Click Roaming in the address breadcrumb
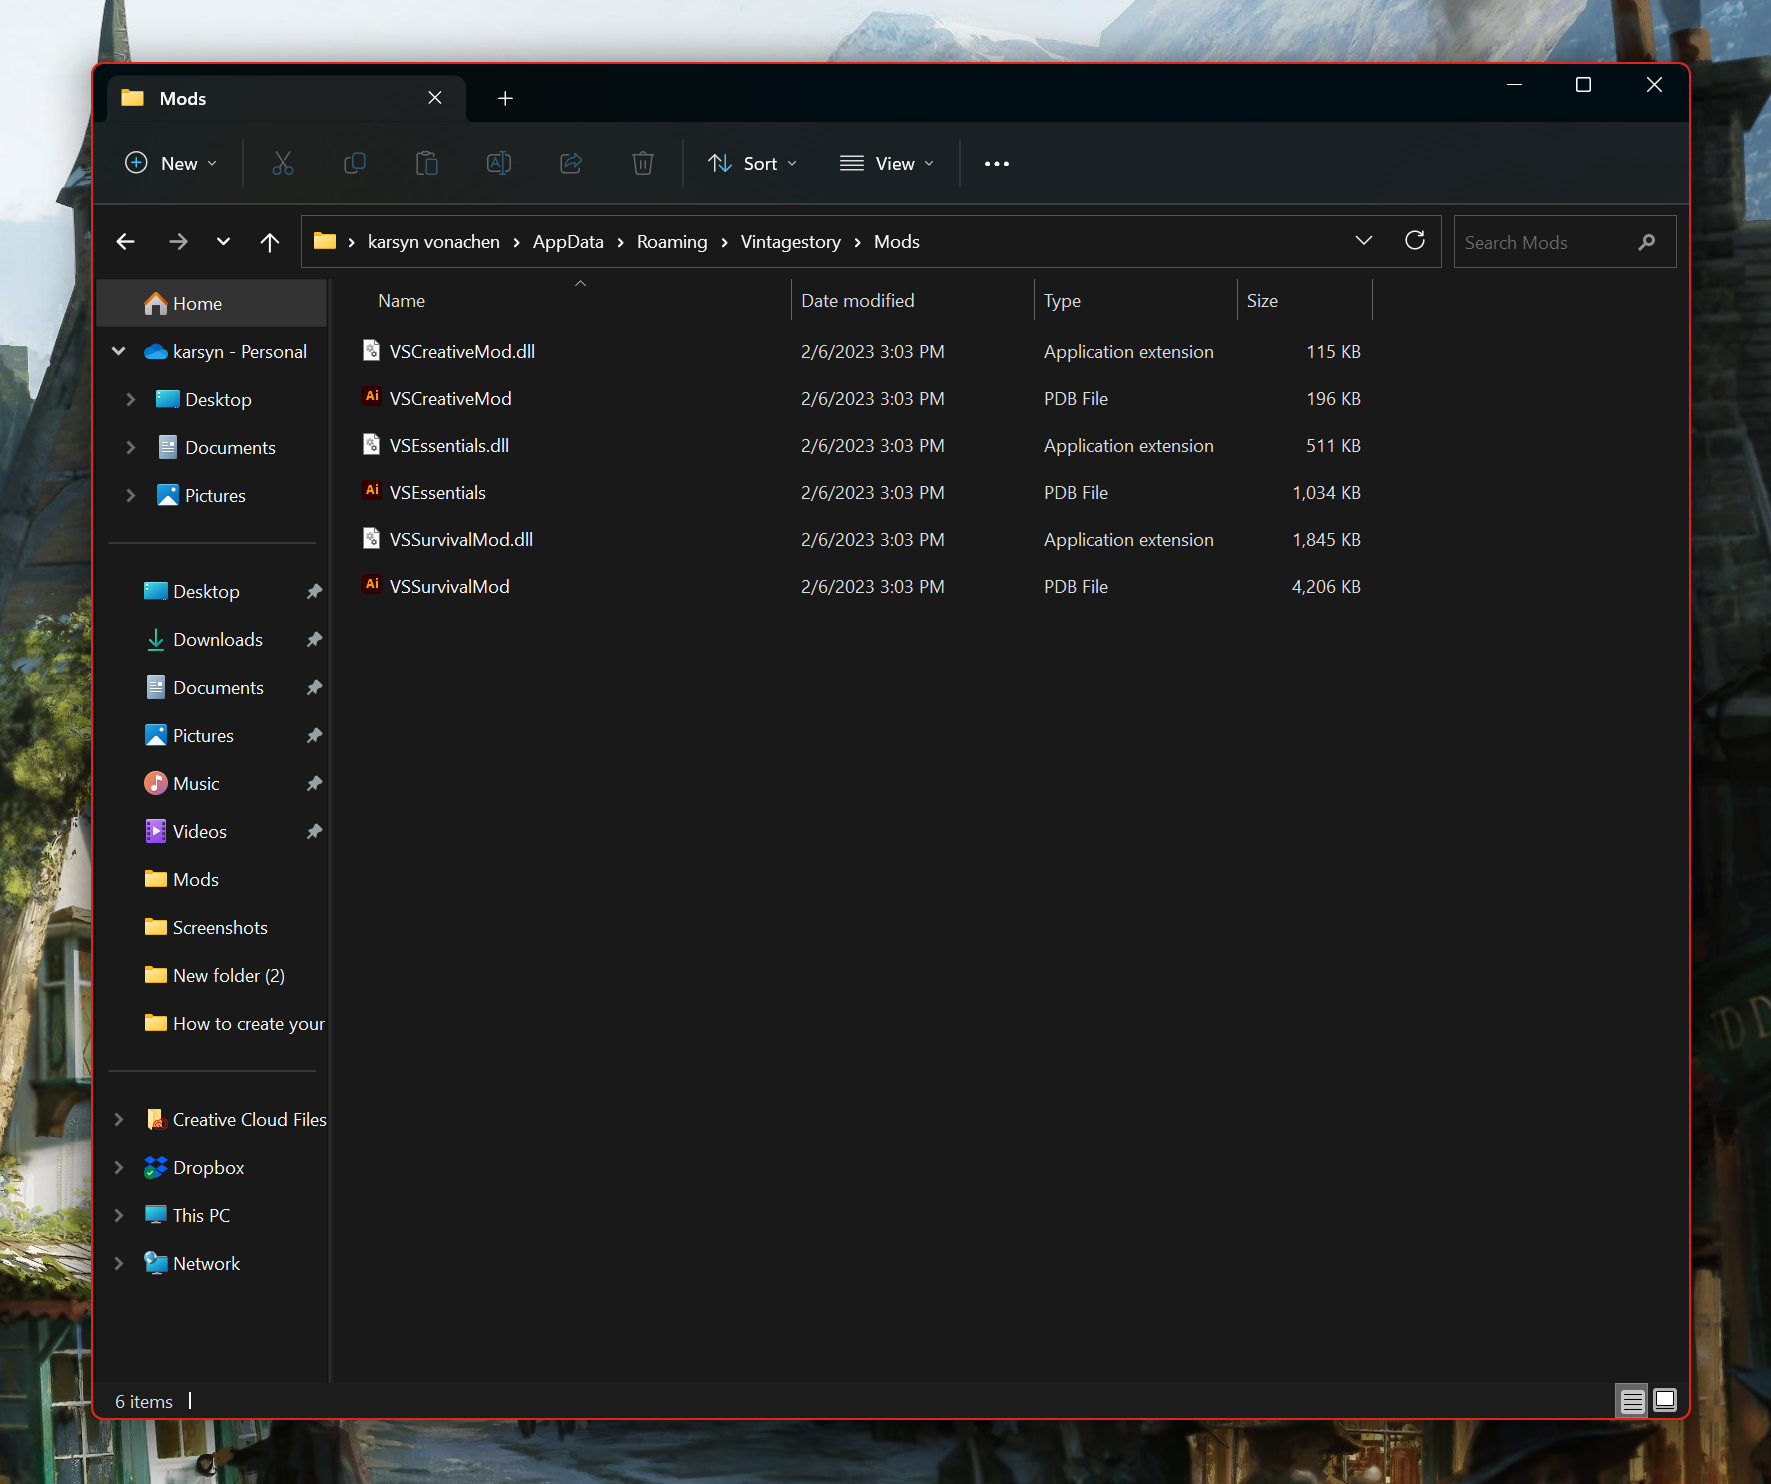The image size is (1771, 1484). tap(671, 242)
